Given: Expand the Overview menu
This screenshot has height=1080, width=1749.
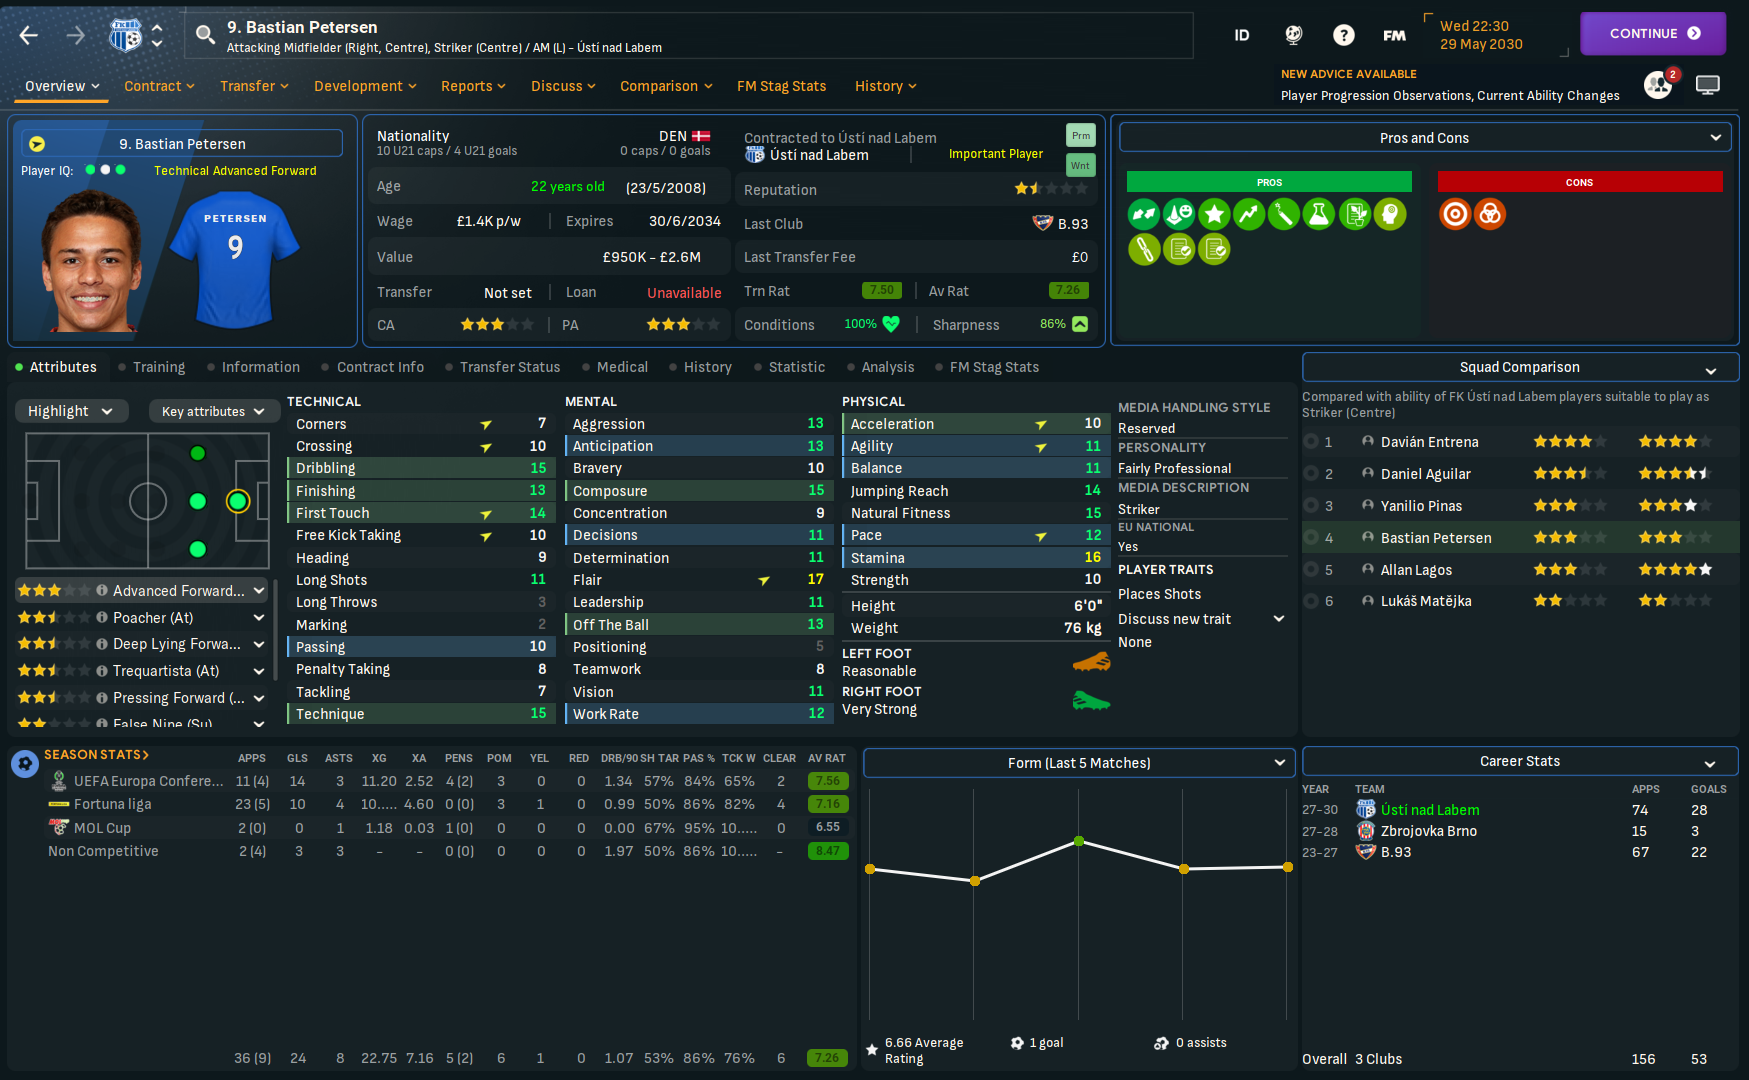Looking at the screenshot, I should (x=62, y=86).
